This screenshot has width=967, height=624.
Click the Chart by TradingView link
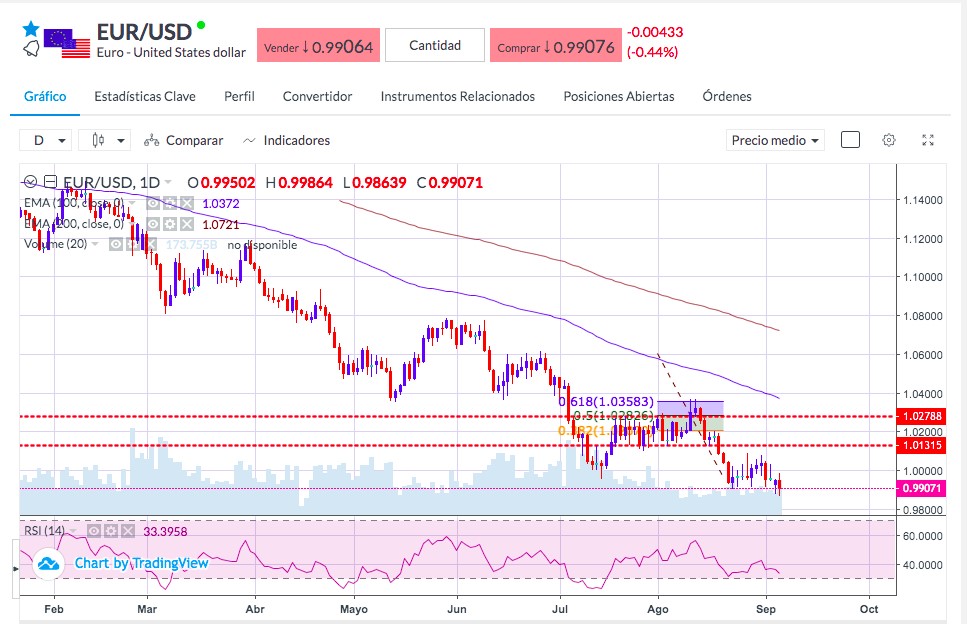[x=142, y=563]
